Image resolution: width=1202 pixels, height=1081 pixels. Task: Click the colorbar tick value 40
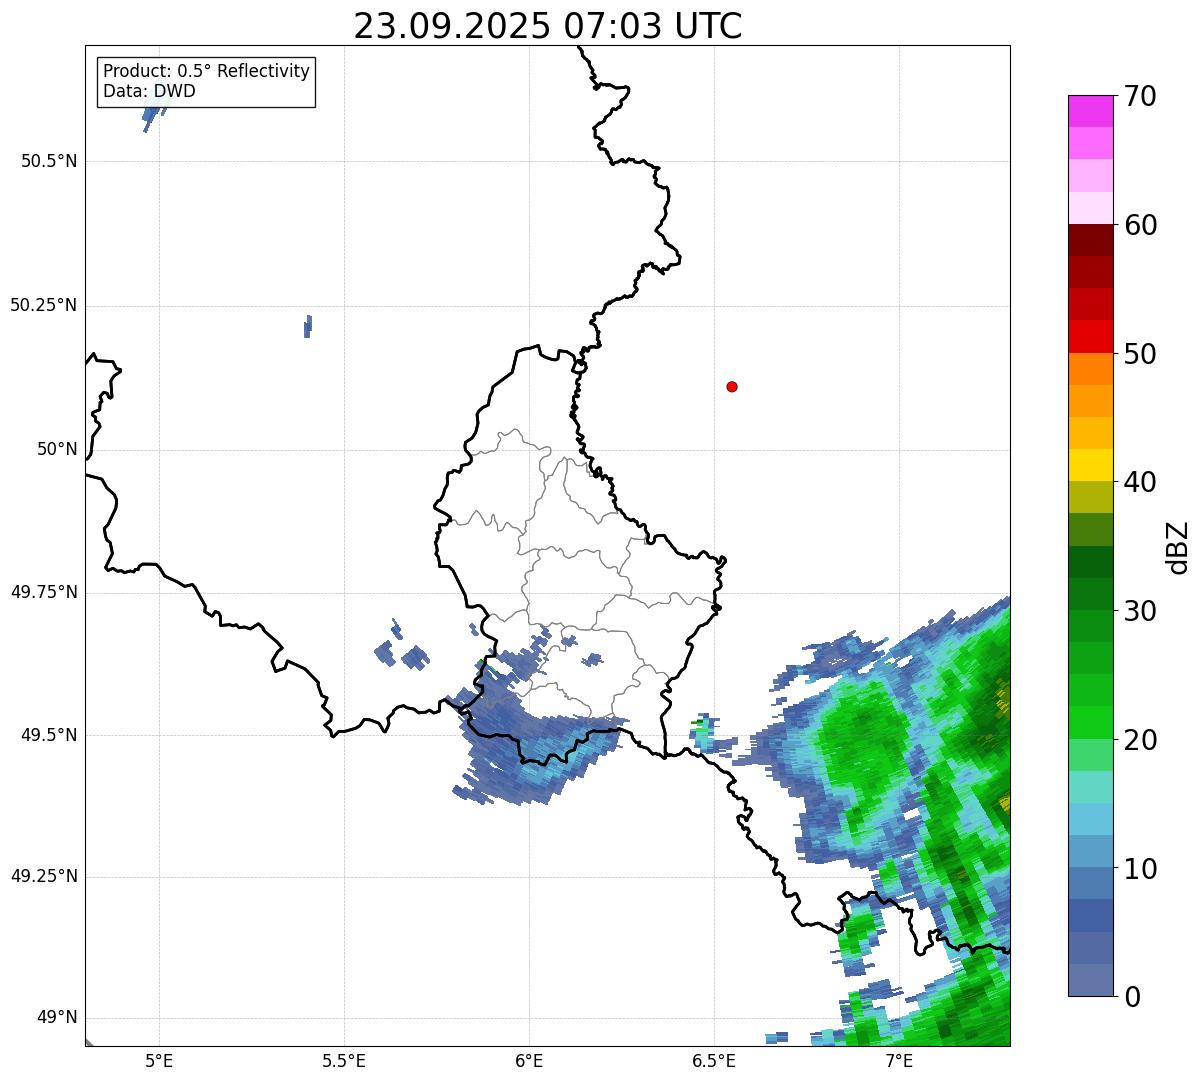pyautogui.click(x=1140, y=482)
